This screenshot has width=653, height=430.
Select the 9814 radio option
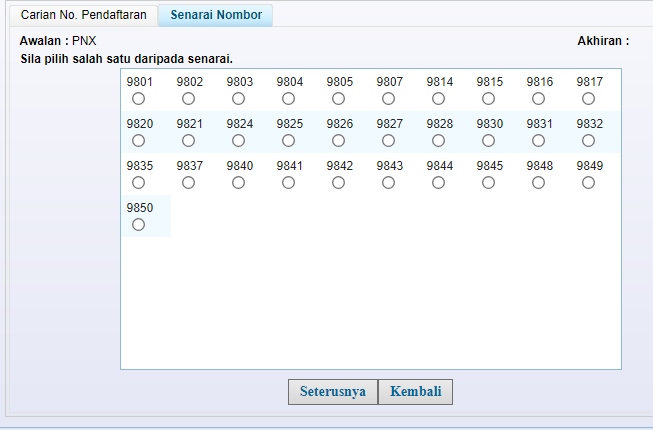(x=438, y=99)
